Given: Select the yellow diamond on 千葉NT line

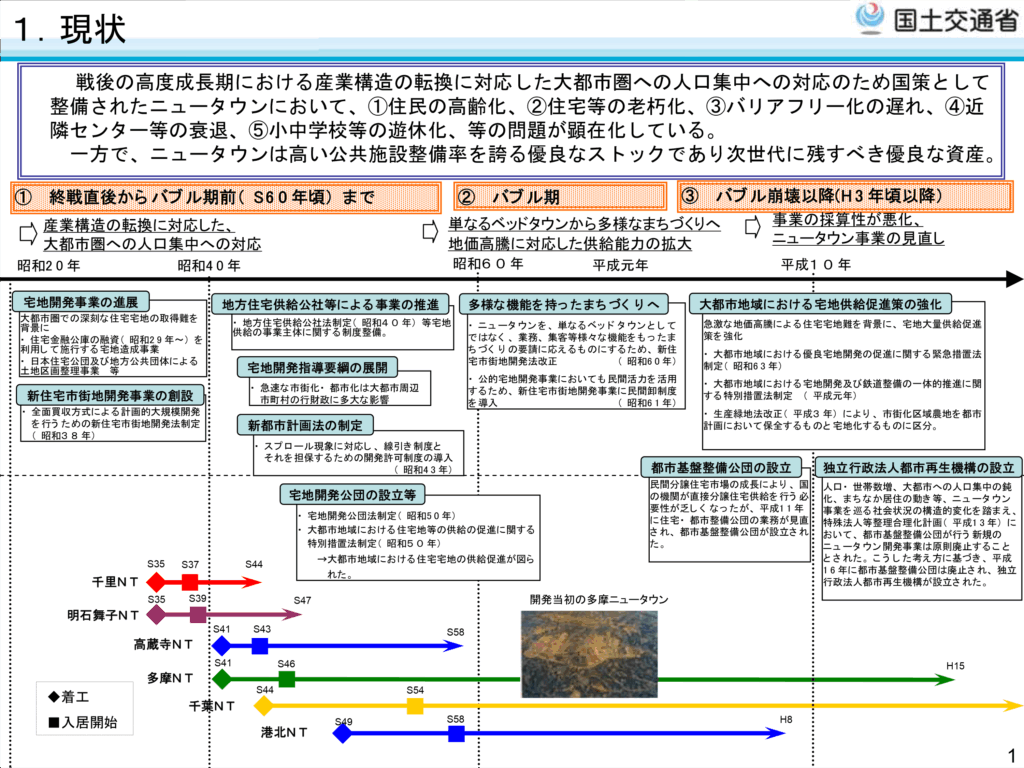Looking at the screenshot, I should click(265, 706).
